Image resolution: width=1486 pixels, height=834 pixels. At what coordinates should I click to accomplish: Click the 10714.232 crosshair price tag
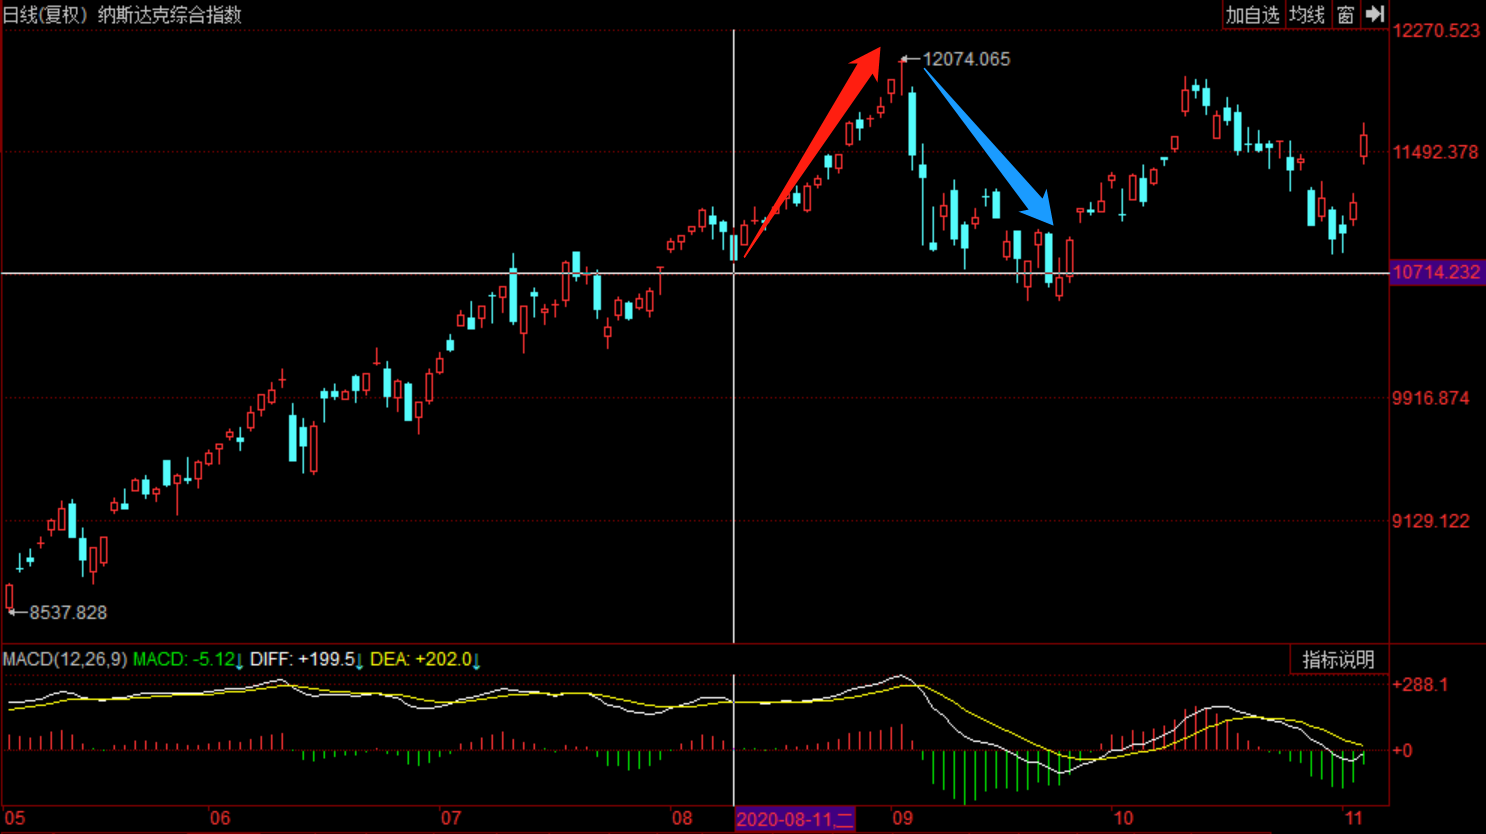[x=1436, y=272]
